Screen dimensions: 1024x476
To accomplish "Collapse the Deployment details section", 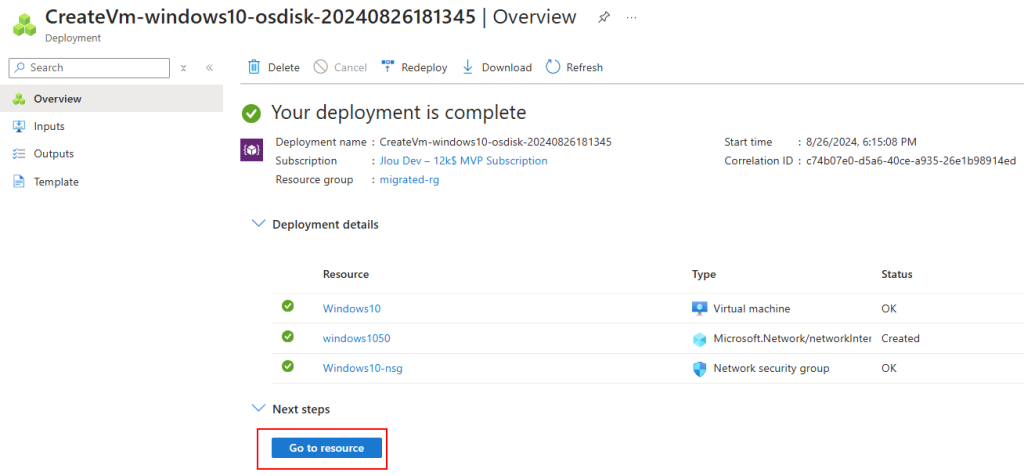I will 257,224.
